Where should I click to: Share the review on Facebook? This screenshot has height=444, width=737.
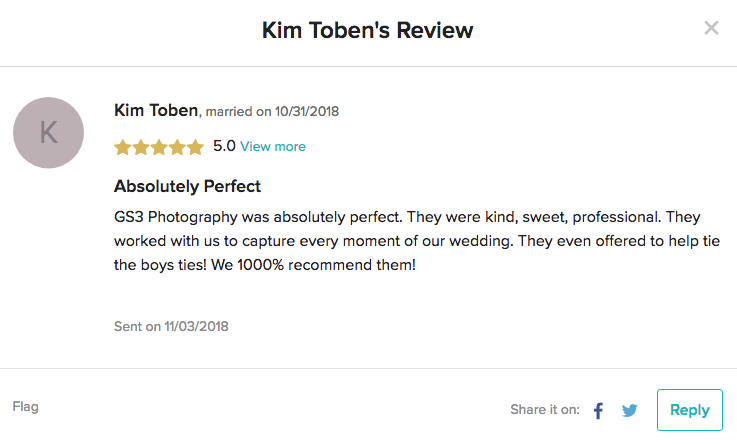599,410
